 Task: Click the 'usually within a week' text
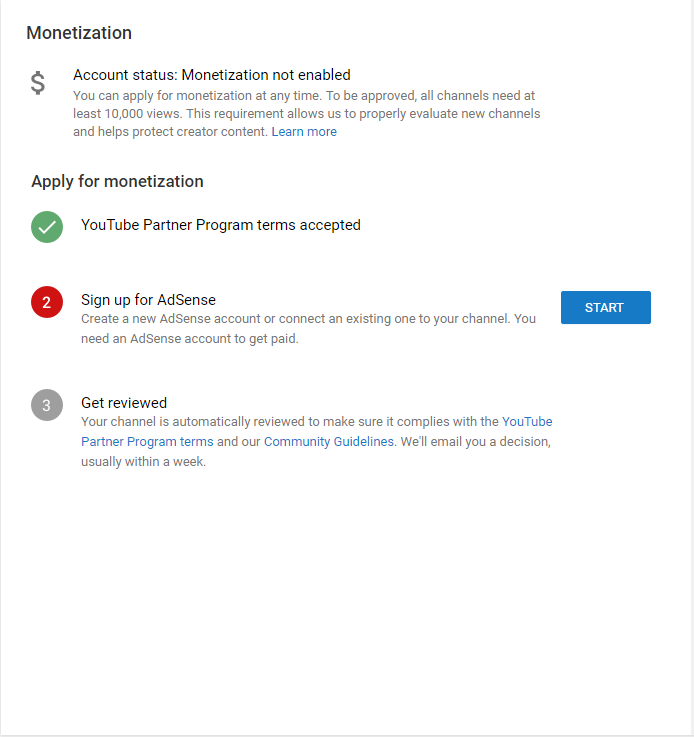[143, 462]
